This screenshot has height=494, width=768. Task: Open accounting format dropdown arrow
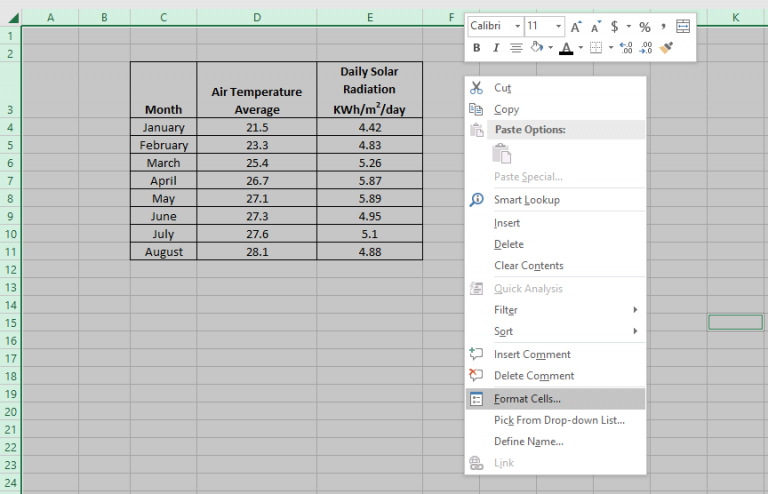(x=629, y=26)
